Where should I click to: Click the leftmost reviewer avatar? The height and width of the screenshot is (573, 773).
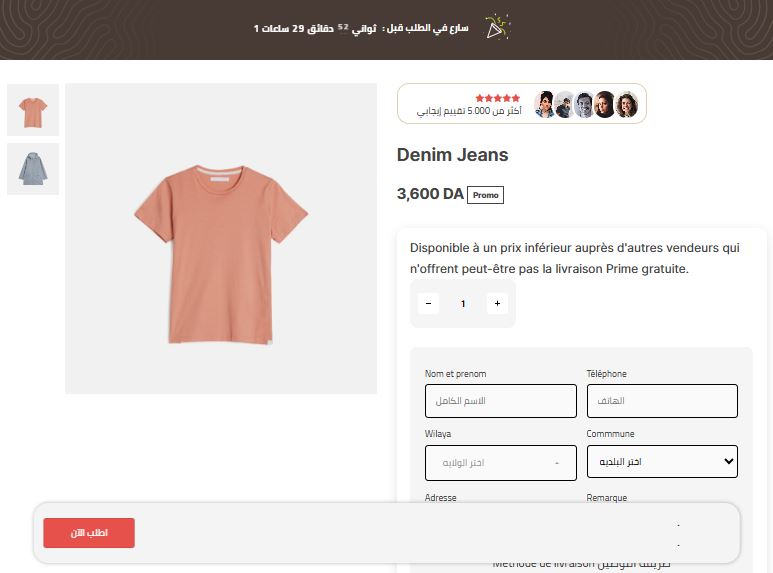click(545, 104)
